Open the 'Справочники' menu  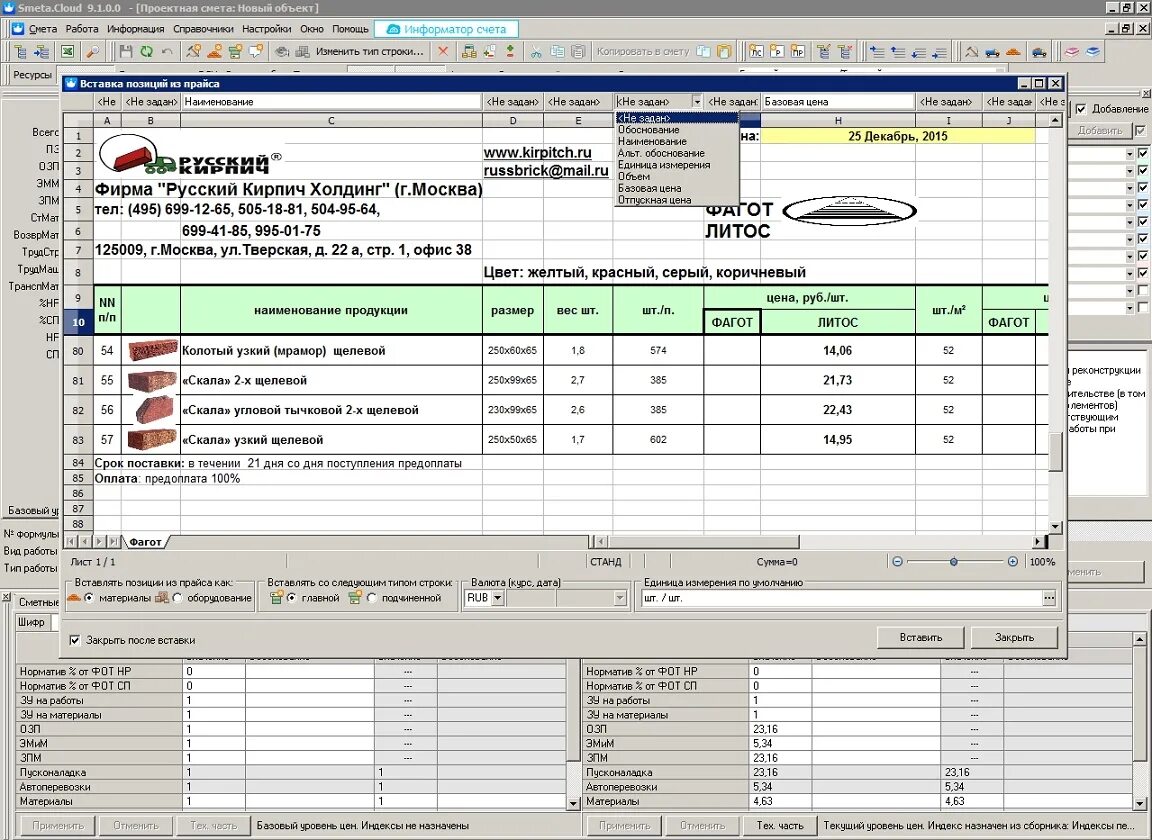203,29
